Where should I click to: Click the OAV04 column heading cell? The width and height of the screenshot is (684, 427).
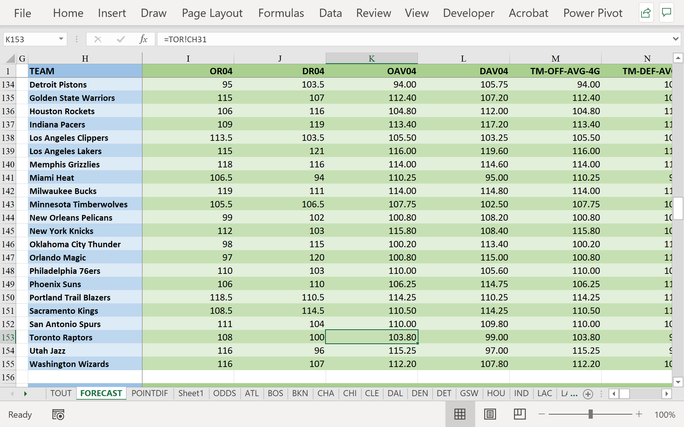point(372,71)
